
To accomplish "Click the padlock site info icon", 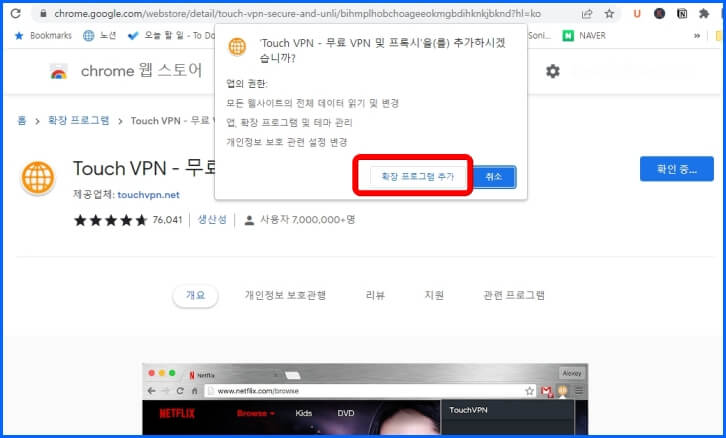I will point(43,14).
